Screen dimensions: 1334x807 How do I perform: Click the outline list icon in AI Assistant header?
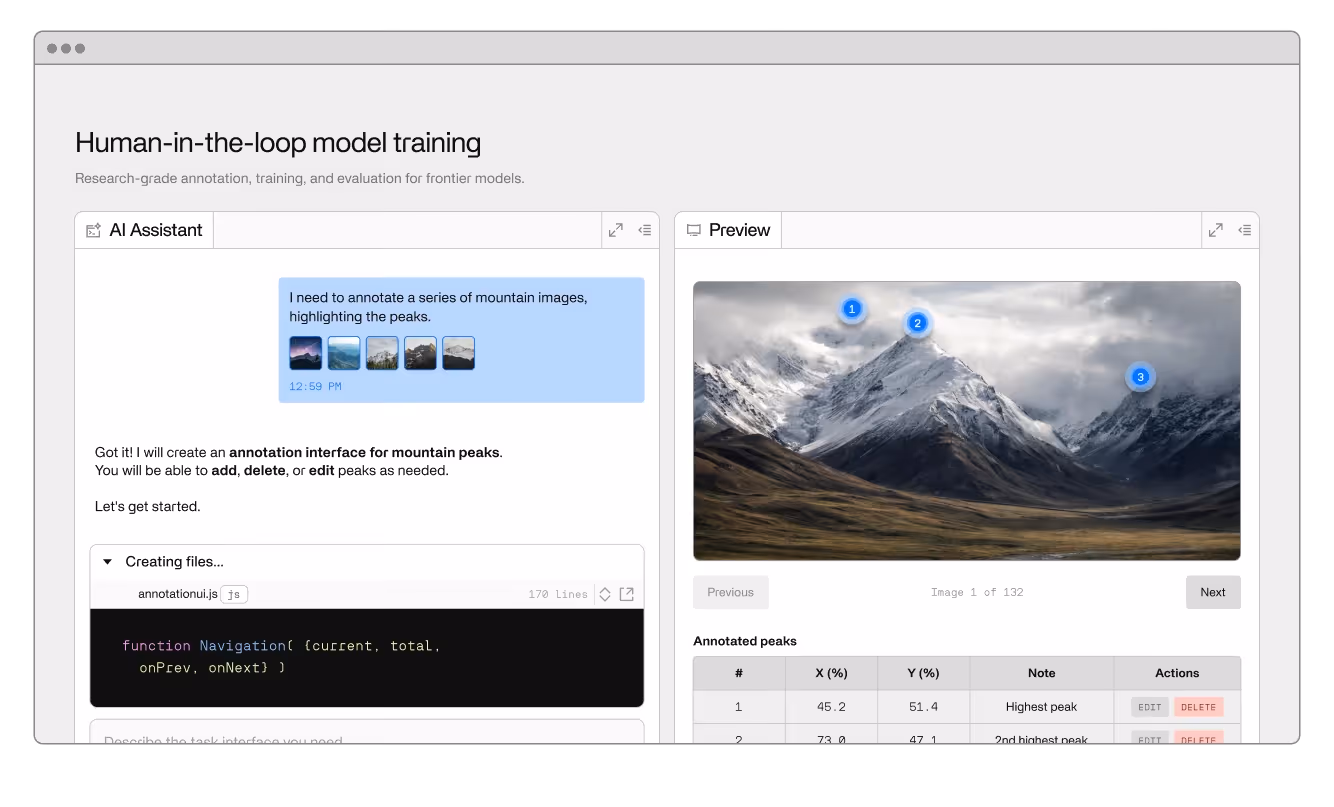pos(645,229)
